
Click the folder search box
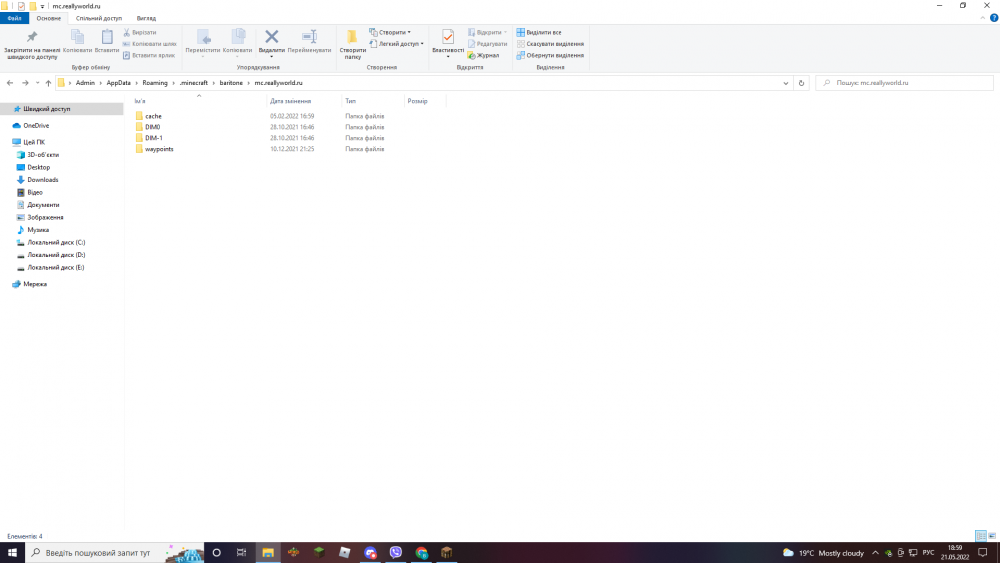pyautogui.click(x=904, y=83)
